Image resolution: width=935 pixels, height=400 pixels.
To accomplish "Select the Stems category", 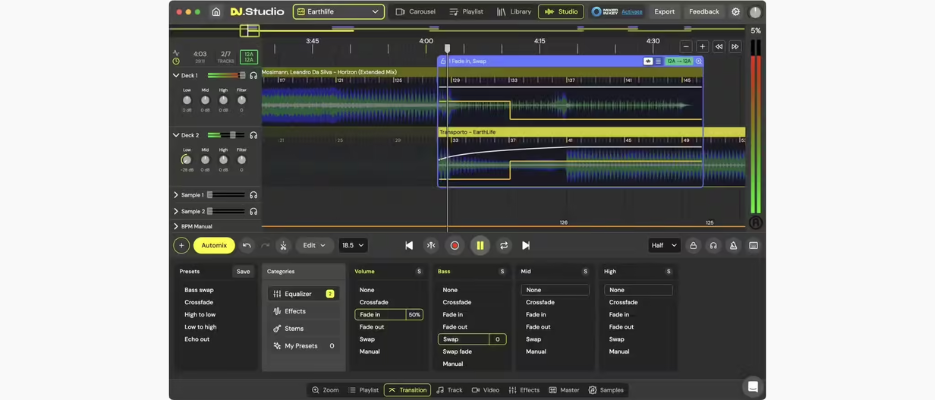I will [304, 328].
